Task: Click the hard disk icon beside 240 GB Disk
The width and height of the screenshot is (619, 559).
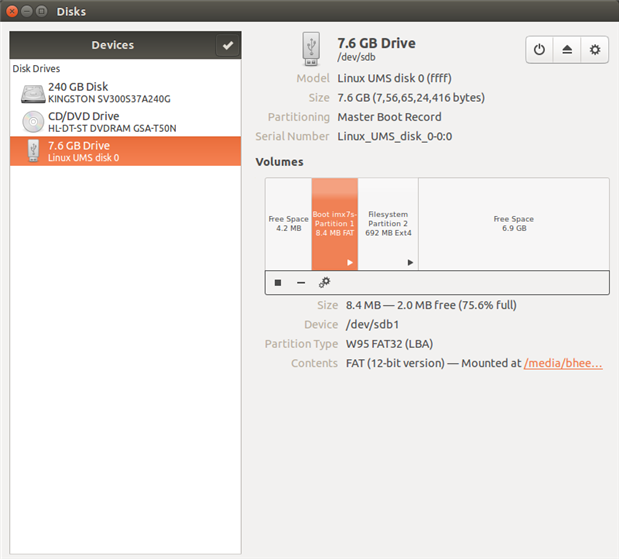Action: (33, 93)
